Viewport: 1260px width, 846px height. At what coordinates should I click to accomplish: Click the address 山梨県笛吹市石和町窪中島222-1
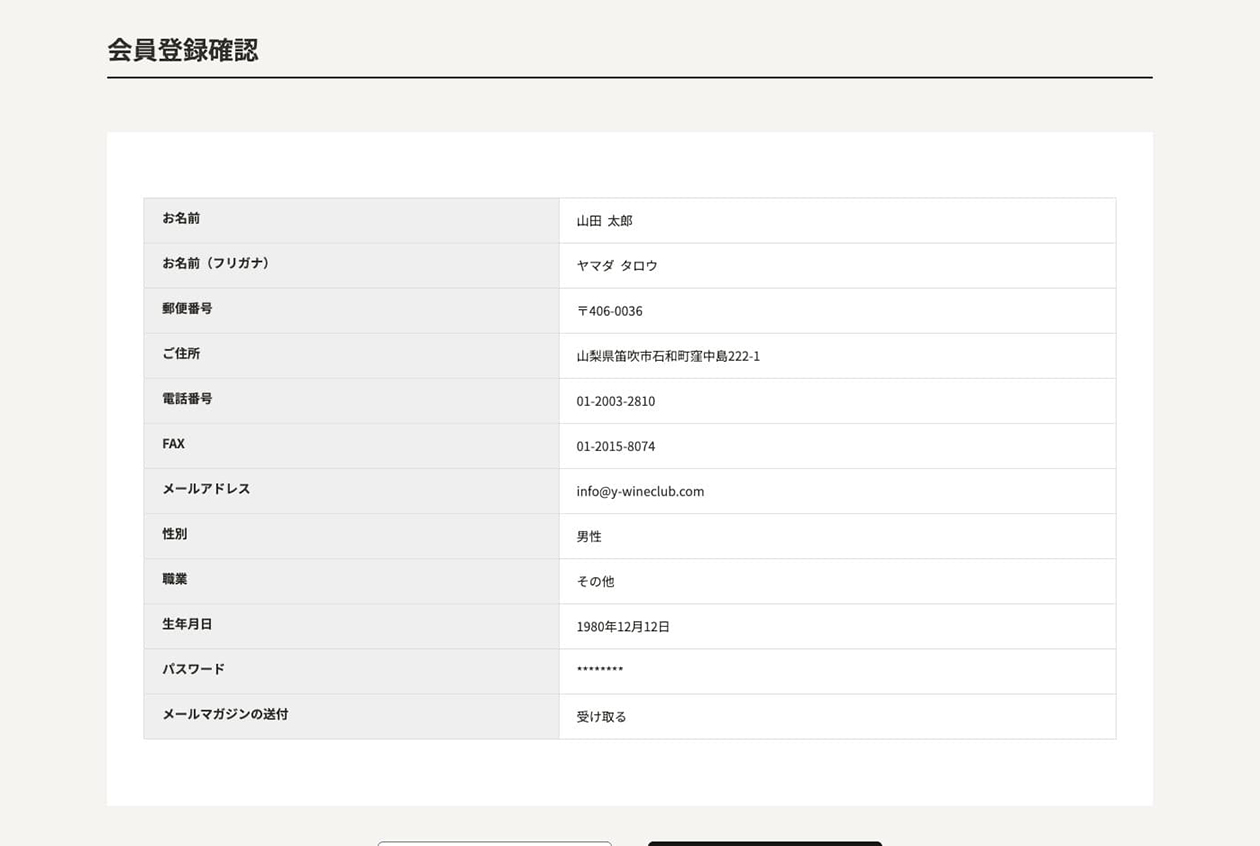click(668, 356)
